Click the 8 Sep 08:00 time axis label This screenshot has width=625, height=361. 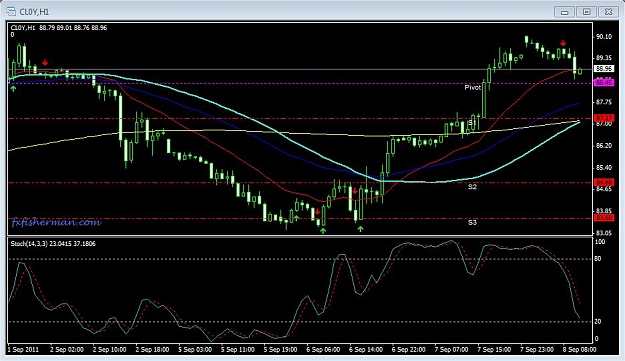point(580,349)
